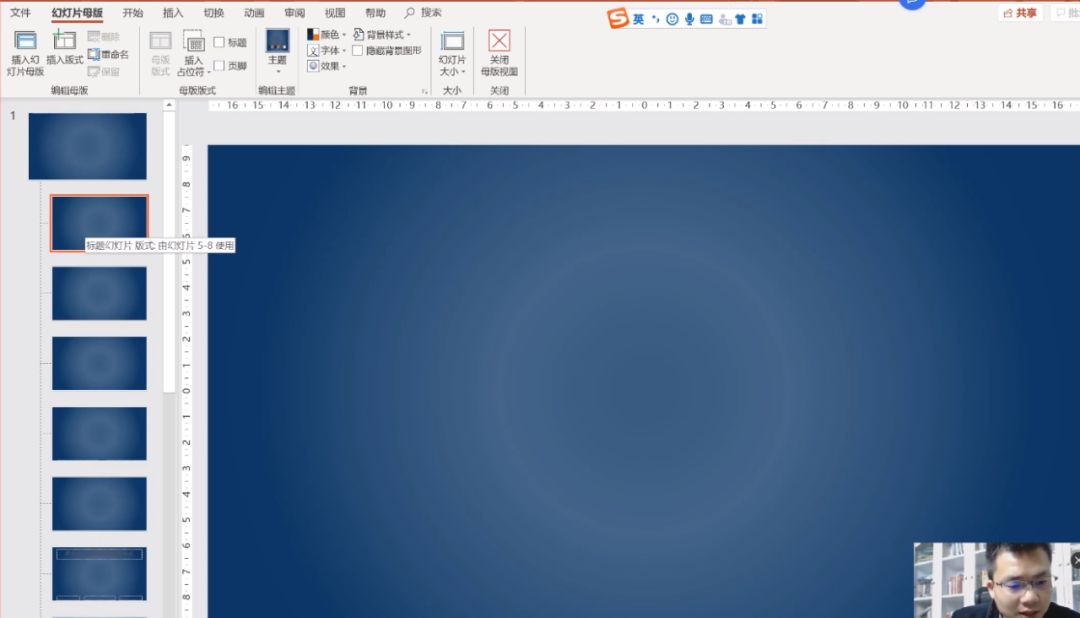Click the Search (搜索) box
The height and width of the screenshot is (618, 1080).
424,12
